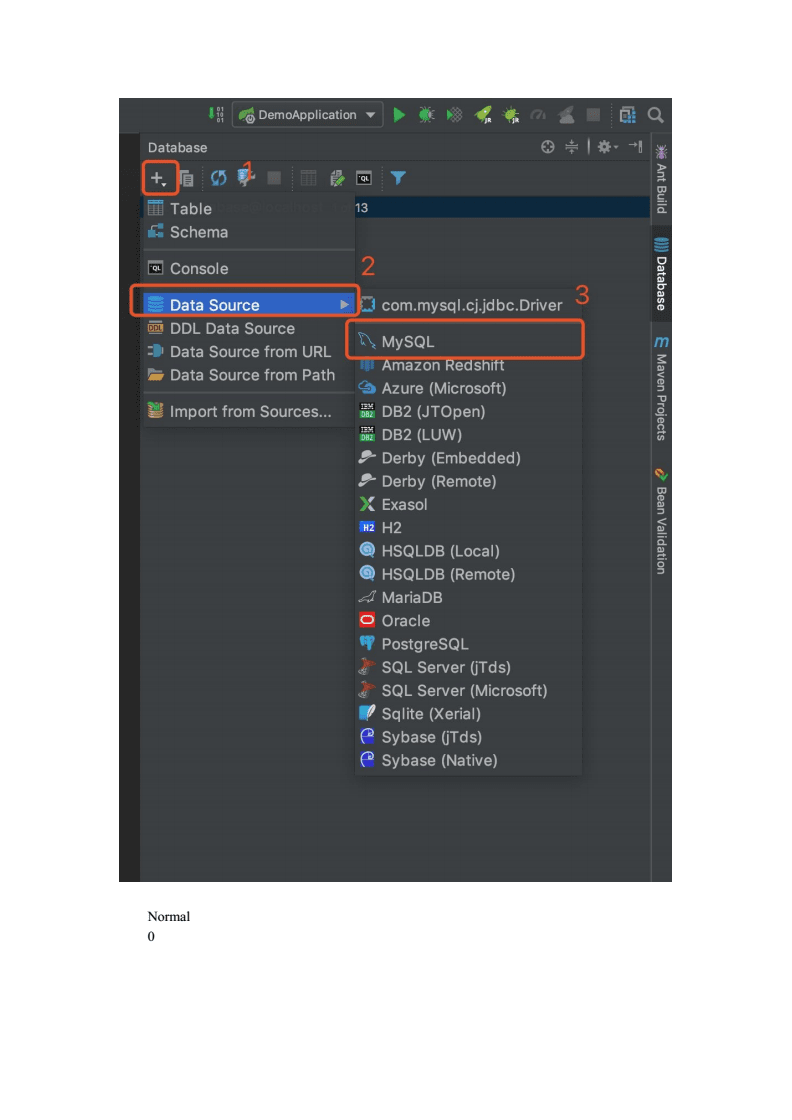Image resolution: width=792 pixels, height=1120 pixels.
Task: Select HSQLDB (Local) data source
Action: coord(468,551)
